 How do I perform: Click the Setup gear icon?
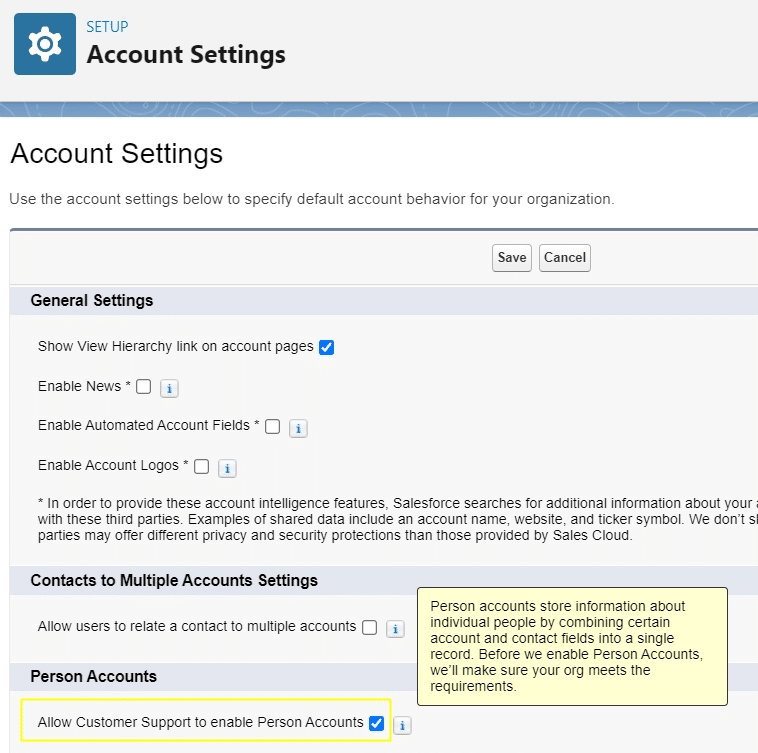pyautogui.click(x=44, y=44)
